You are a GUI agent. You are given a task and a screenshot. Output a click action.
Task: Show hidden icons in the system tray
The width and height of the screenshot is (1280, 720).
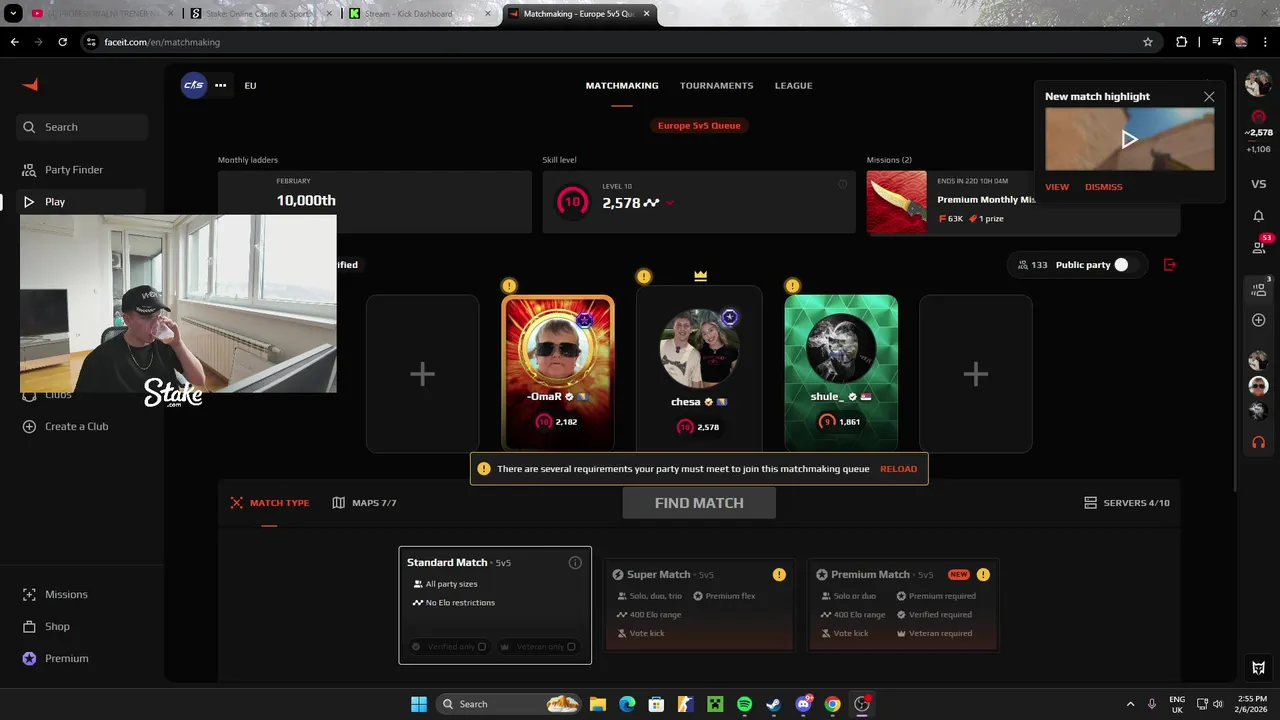pos(1130,704)
